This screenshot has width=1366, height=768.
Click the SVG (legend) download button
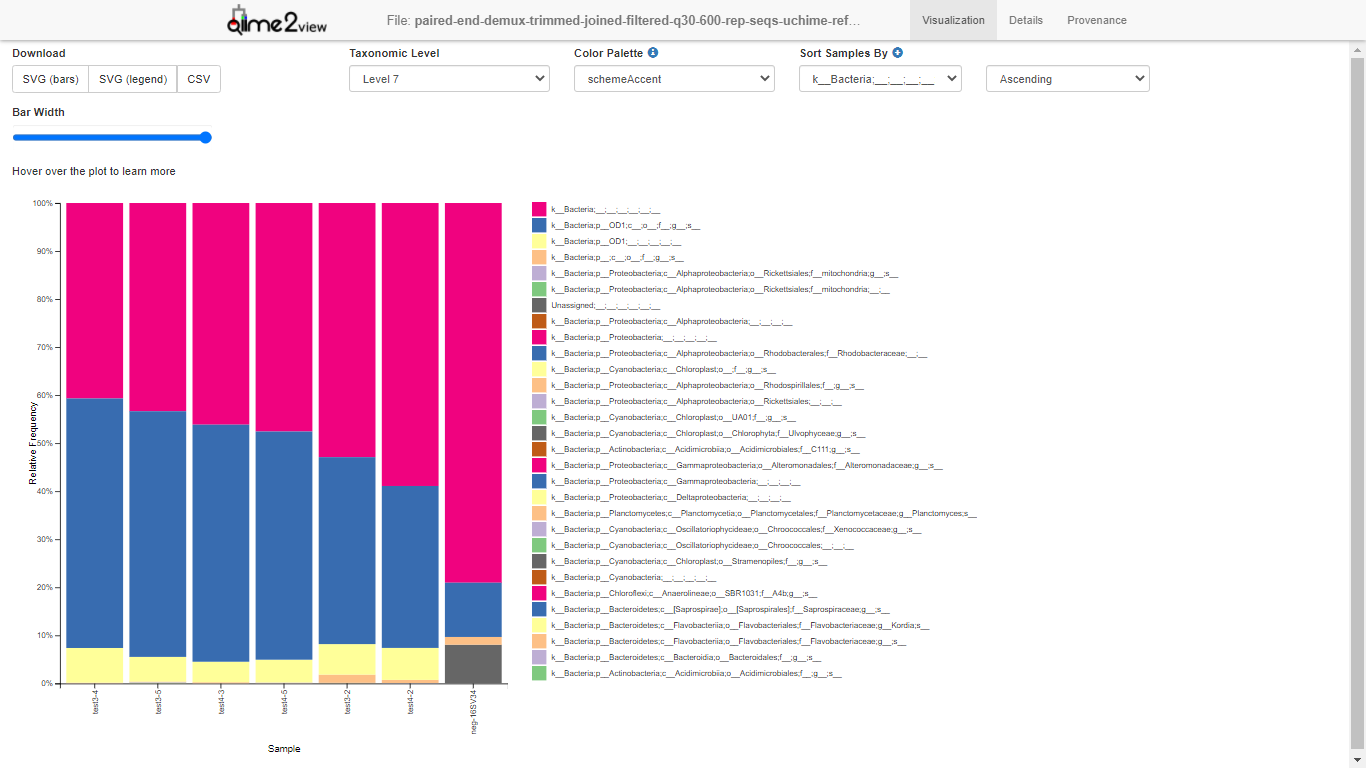(133, 79)
